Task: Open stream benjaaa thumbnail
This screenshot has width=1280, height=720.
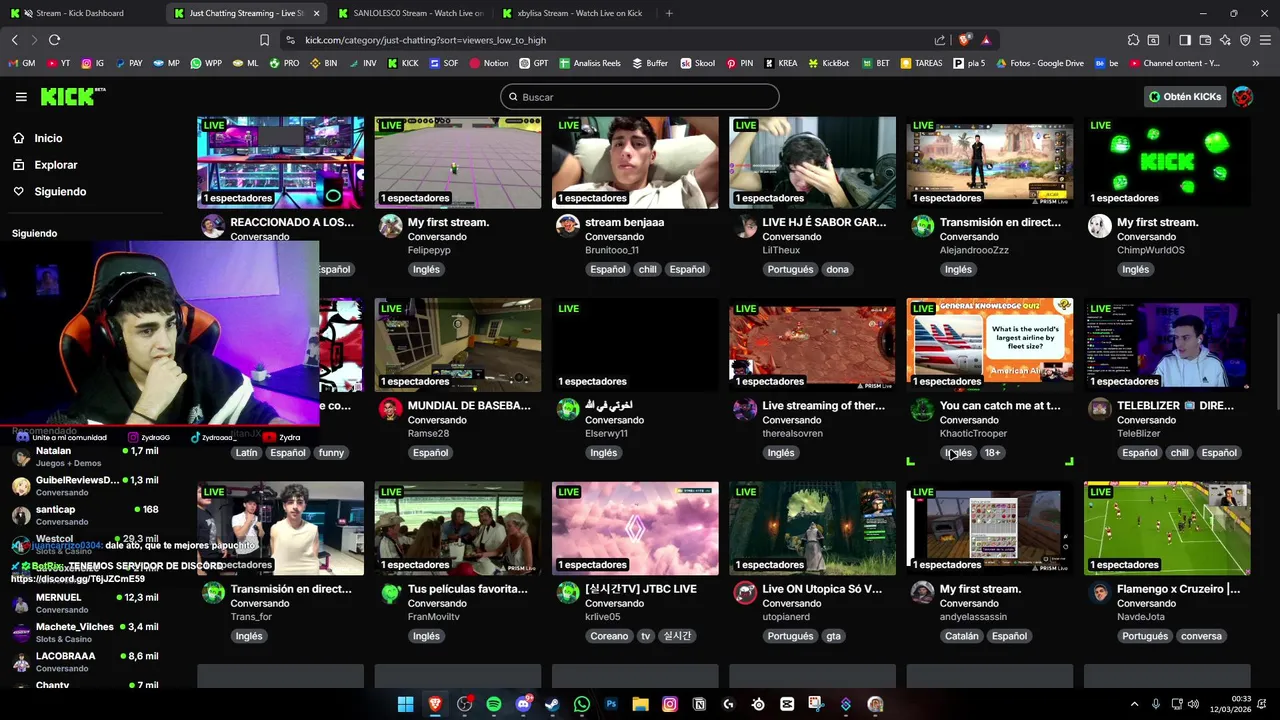Action: [635, 163]
